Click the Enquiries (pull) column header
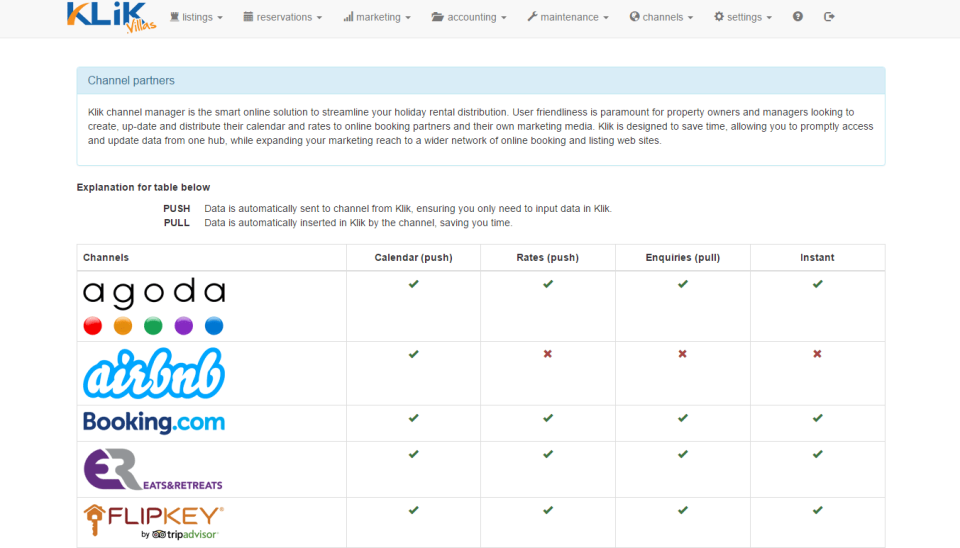 point(683,257)
